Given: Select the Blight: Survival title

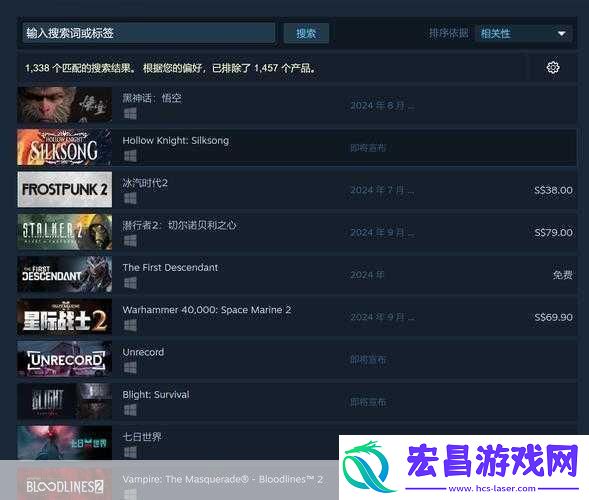Looking at the screenshot, I should pos(156,394).
